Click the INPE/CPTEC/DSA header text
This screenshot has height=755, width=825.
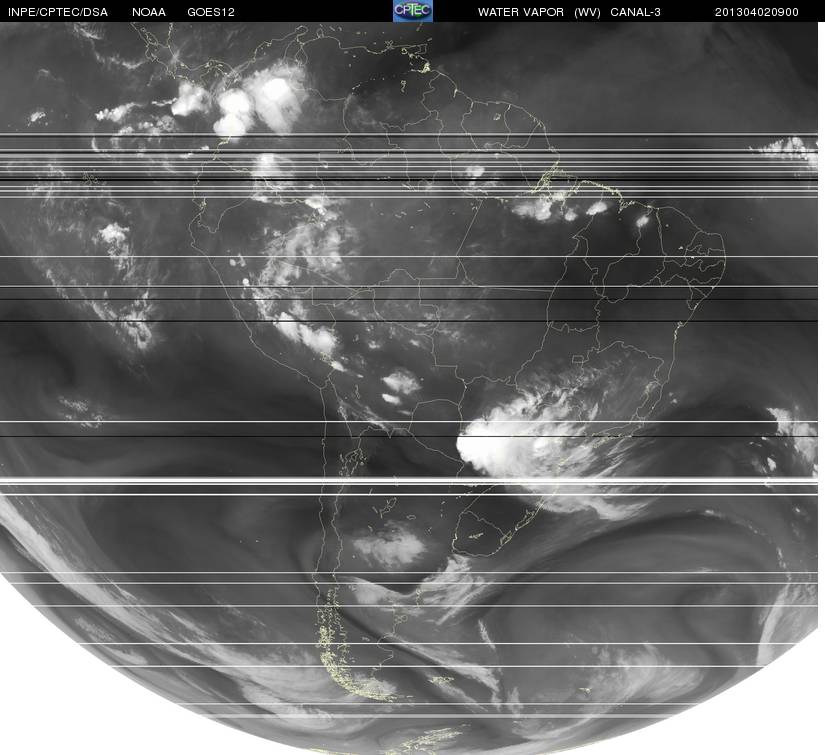58,12
